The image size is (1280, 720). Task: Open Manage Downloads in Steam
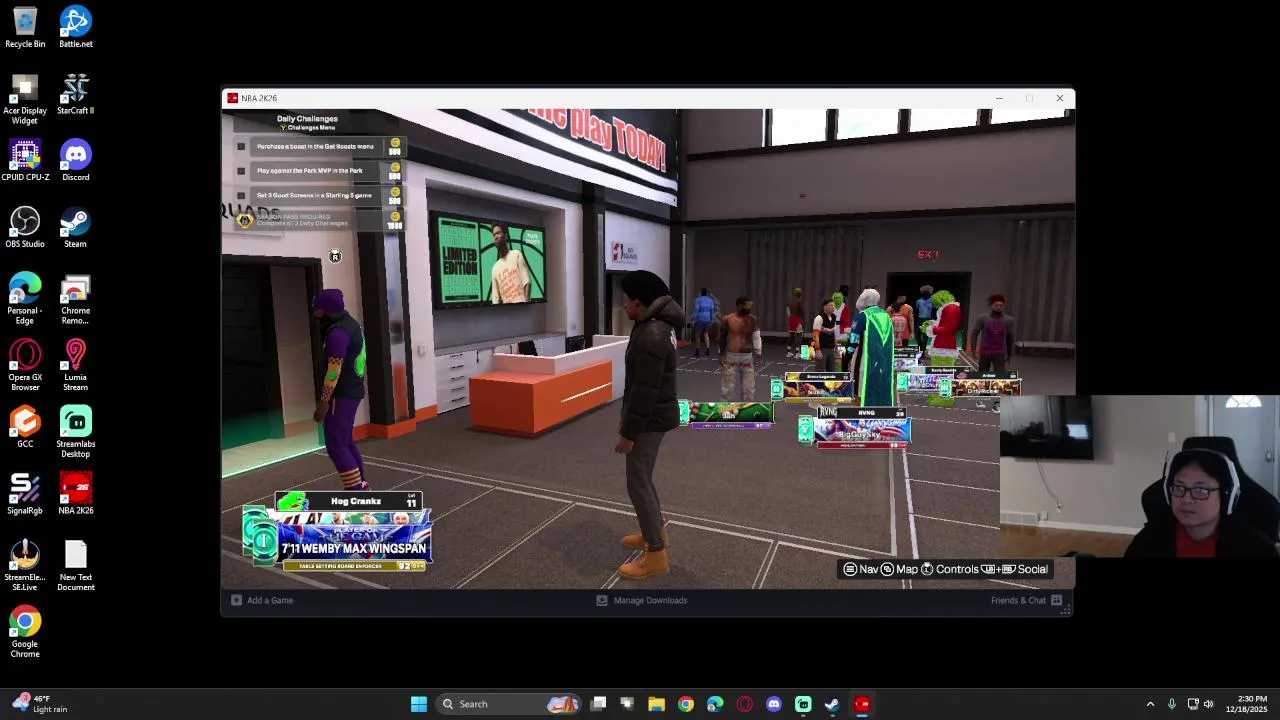pos(642,600)
